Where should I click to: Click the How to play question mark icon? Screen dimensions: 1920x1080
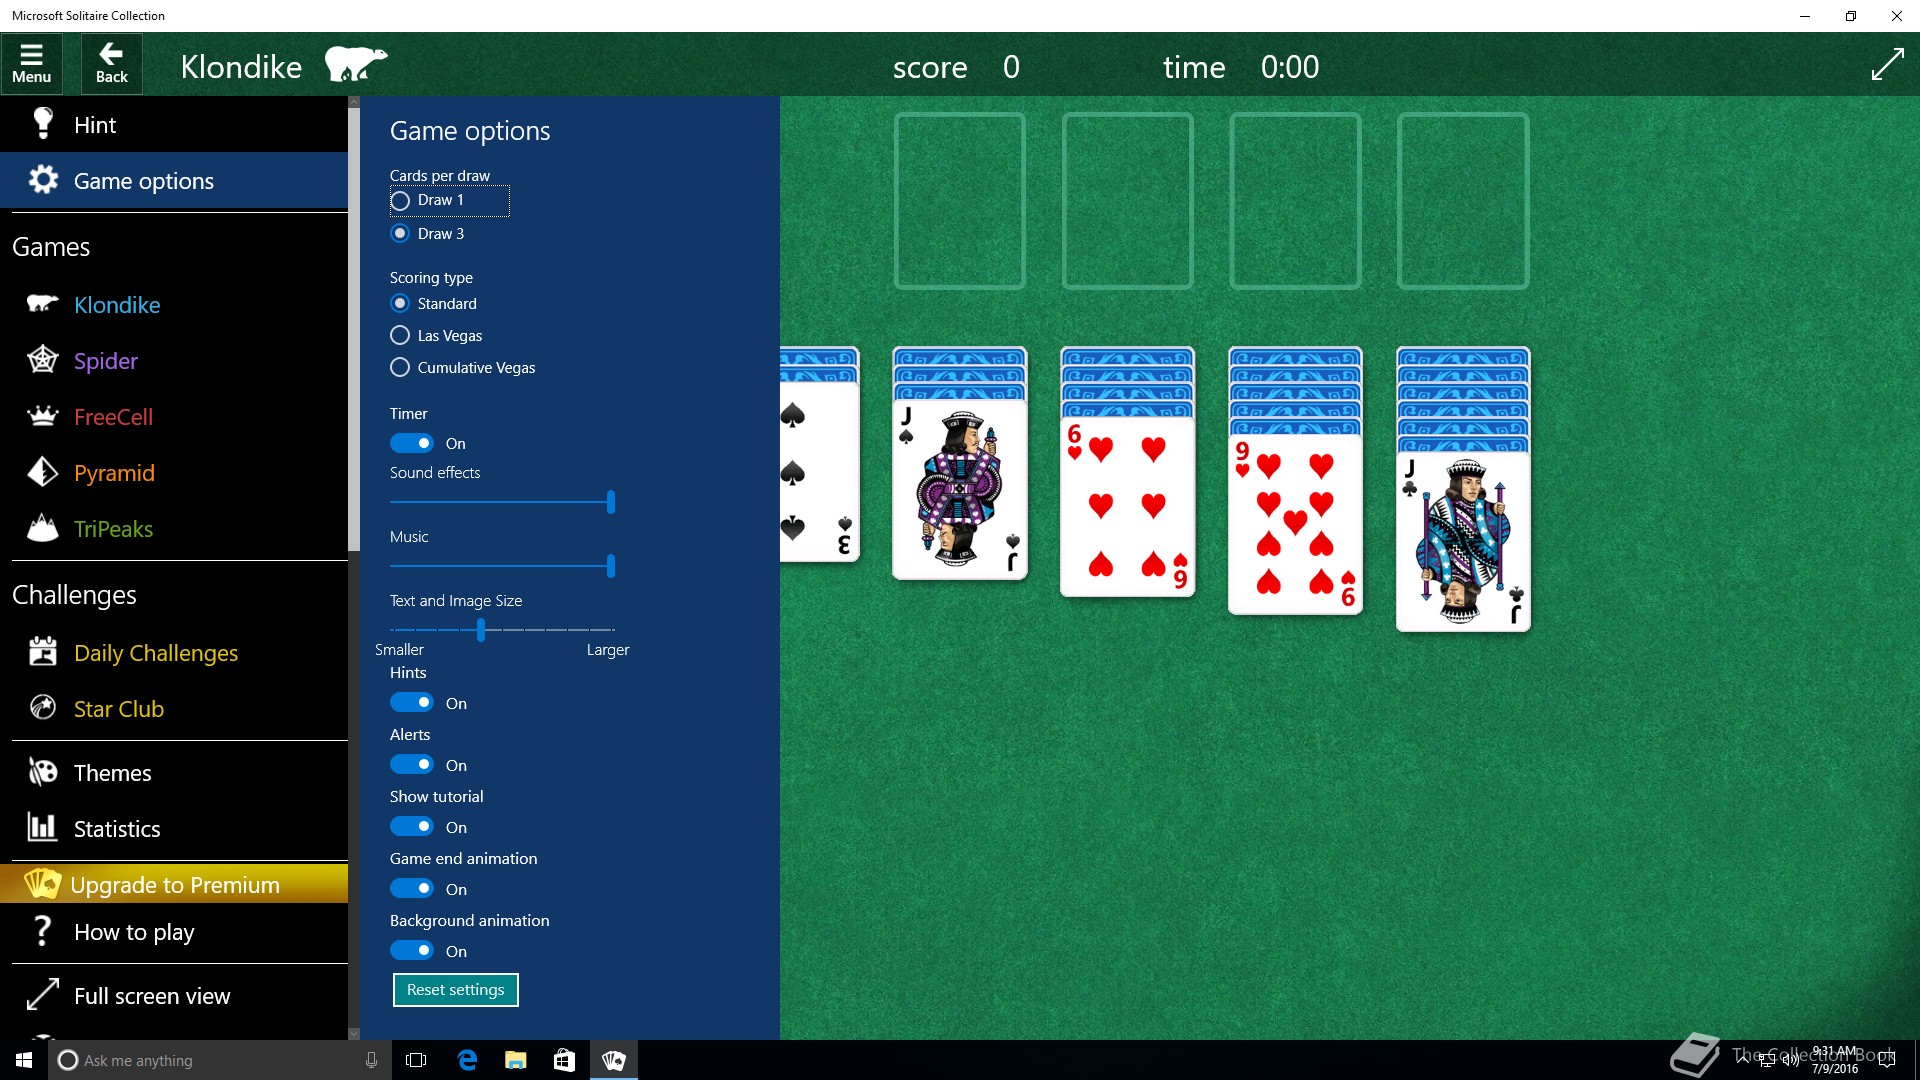click(x=43, y=931)
